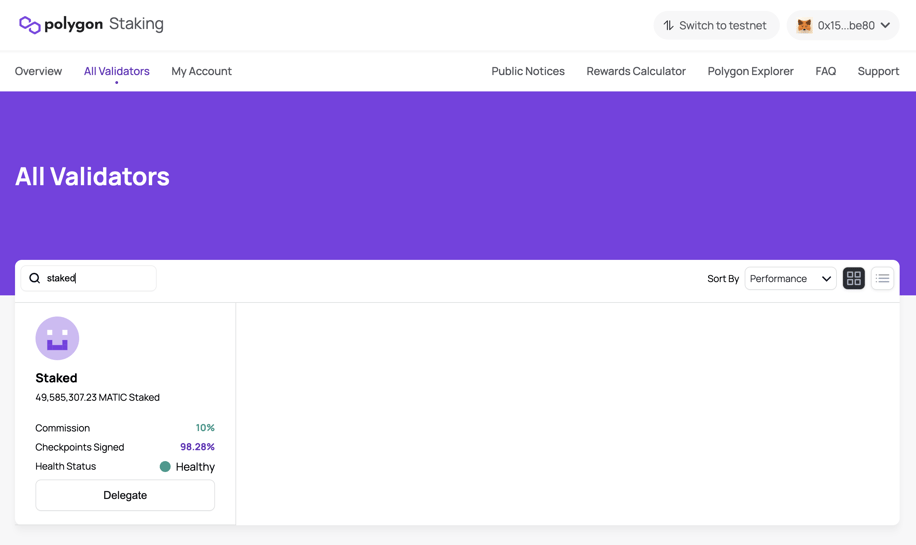
Task: Click the Sort By label
Action: click(723, 279)
